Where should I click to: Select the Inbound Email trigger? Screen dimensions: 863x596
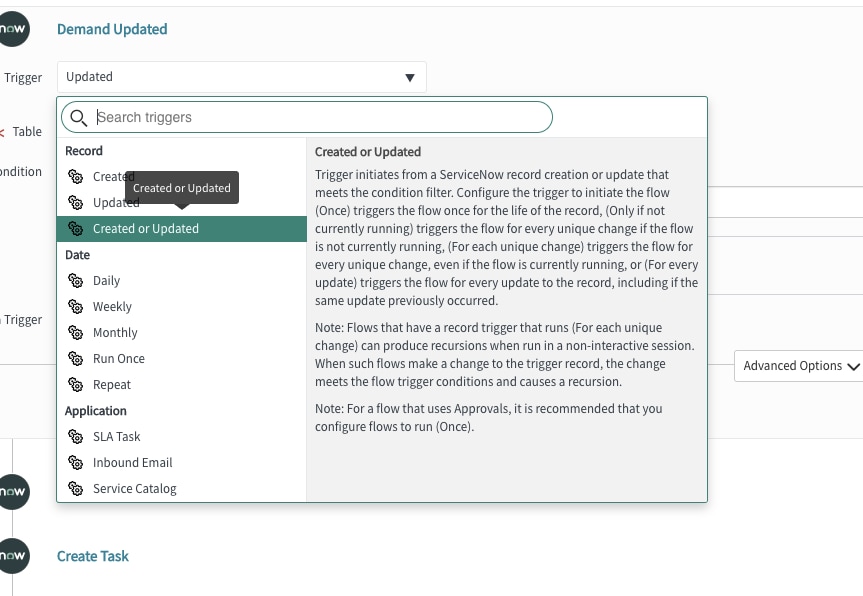(x=182, y=462)
